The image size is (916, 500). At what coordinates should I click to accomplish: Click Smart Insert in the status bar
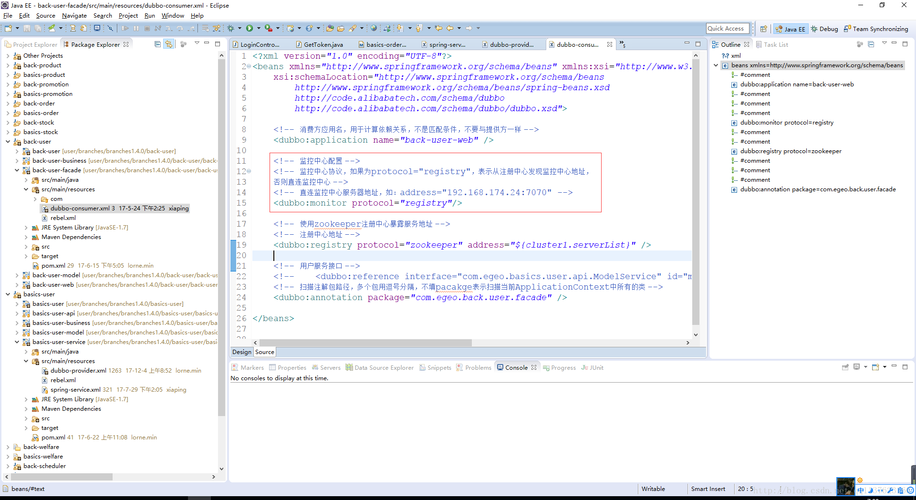tap(708, 489)
